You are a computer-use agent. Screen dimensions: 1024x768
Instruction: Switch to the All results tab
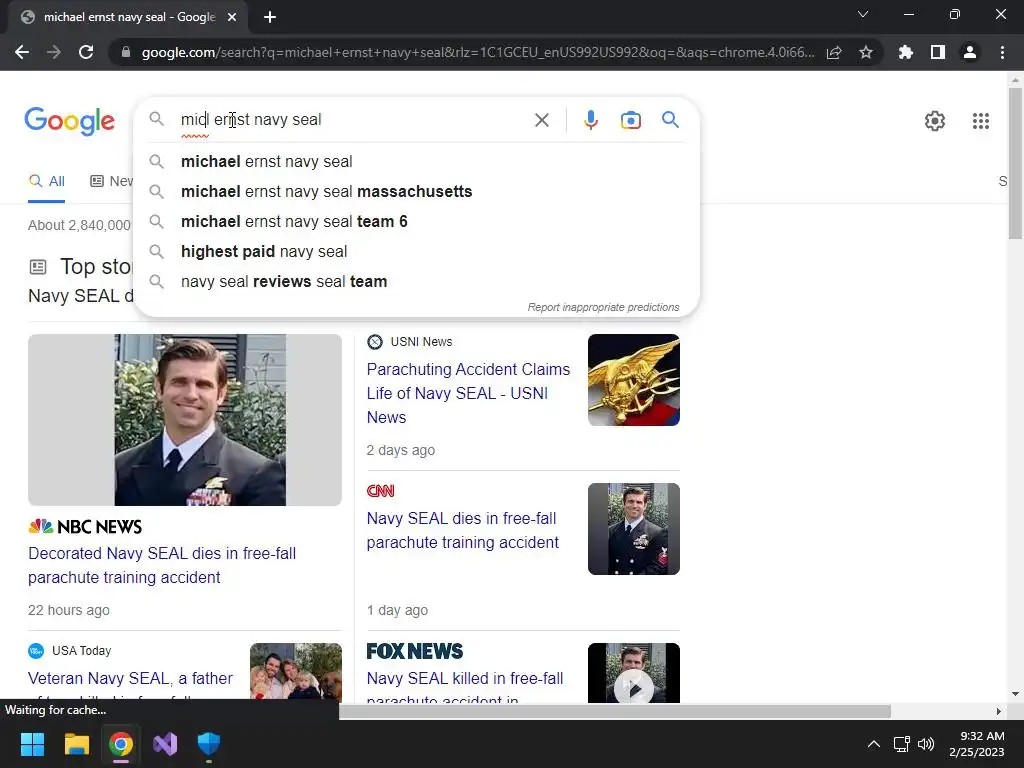47,181
